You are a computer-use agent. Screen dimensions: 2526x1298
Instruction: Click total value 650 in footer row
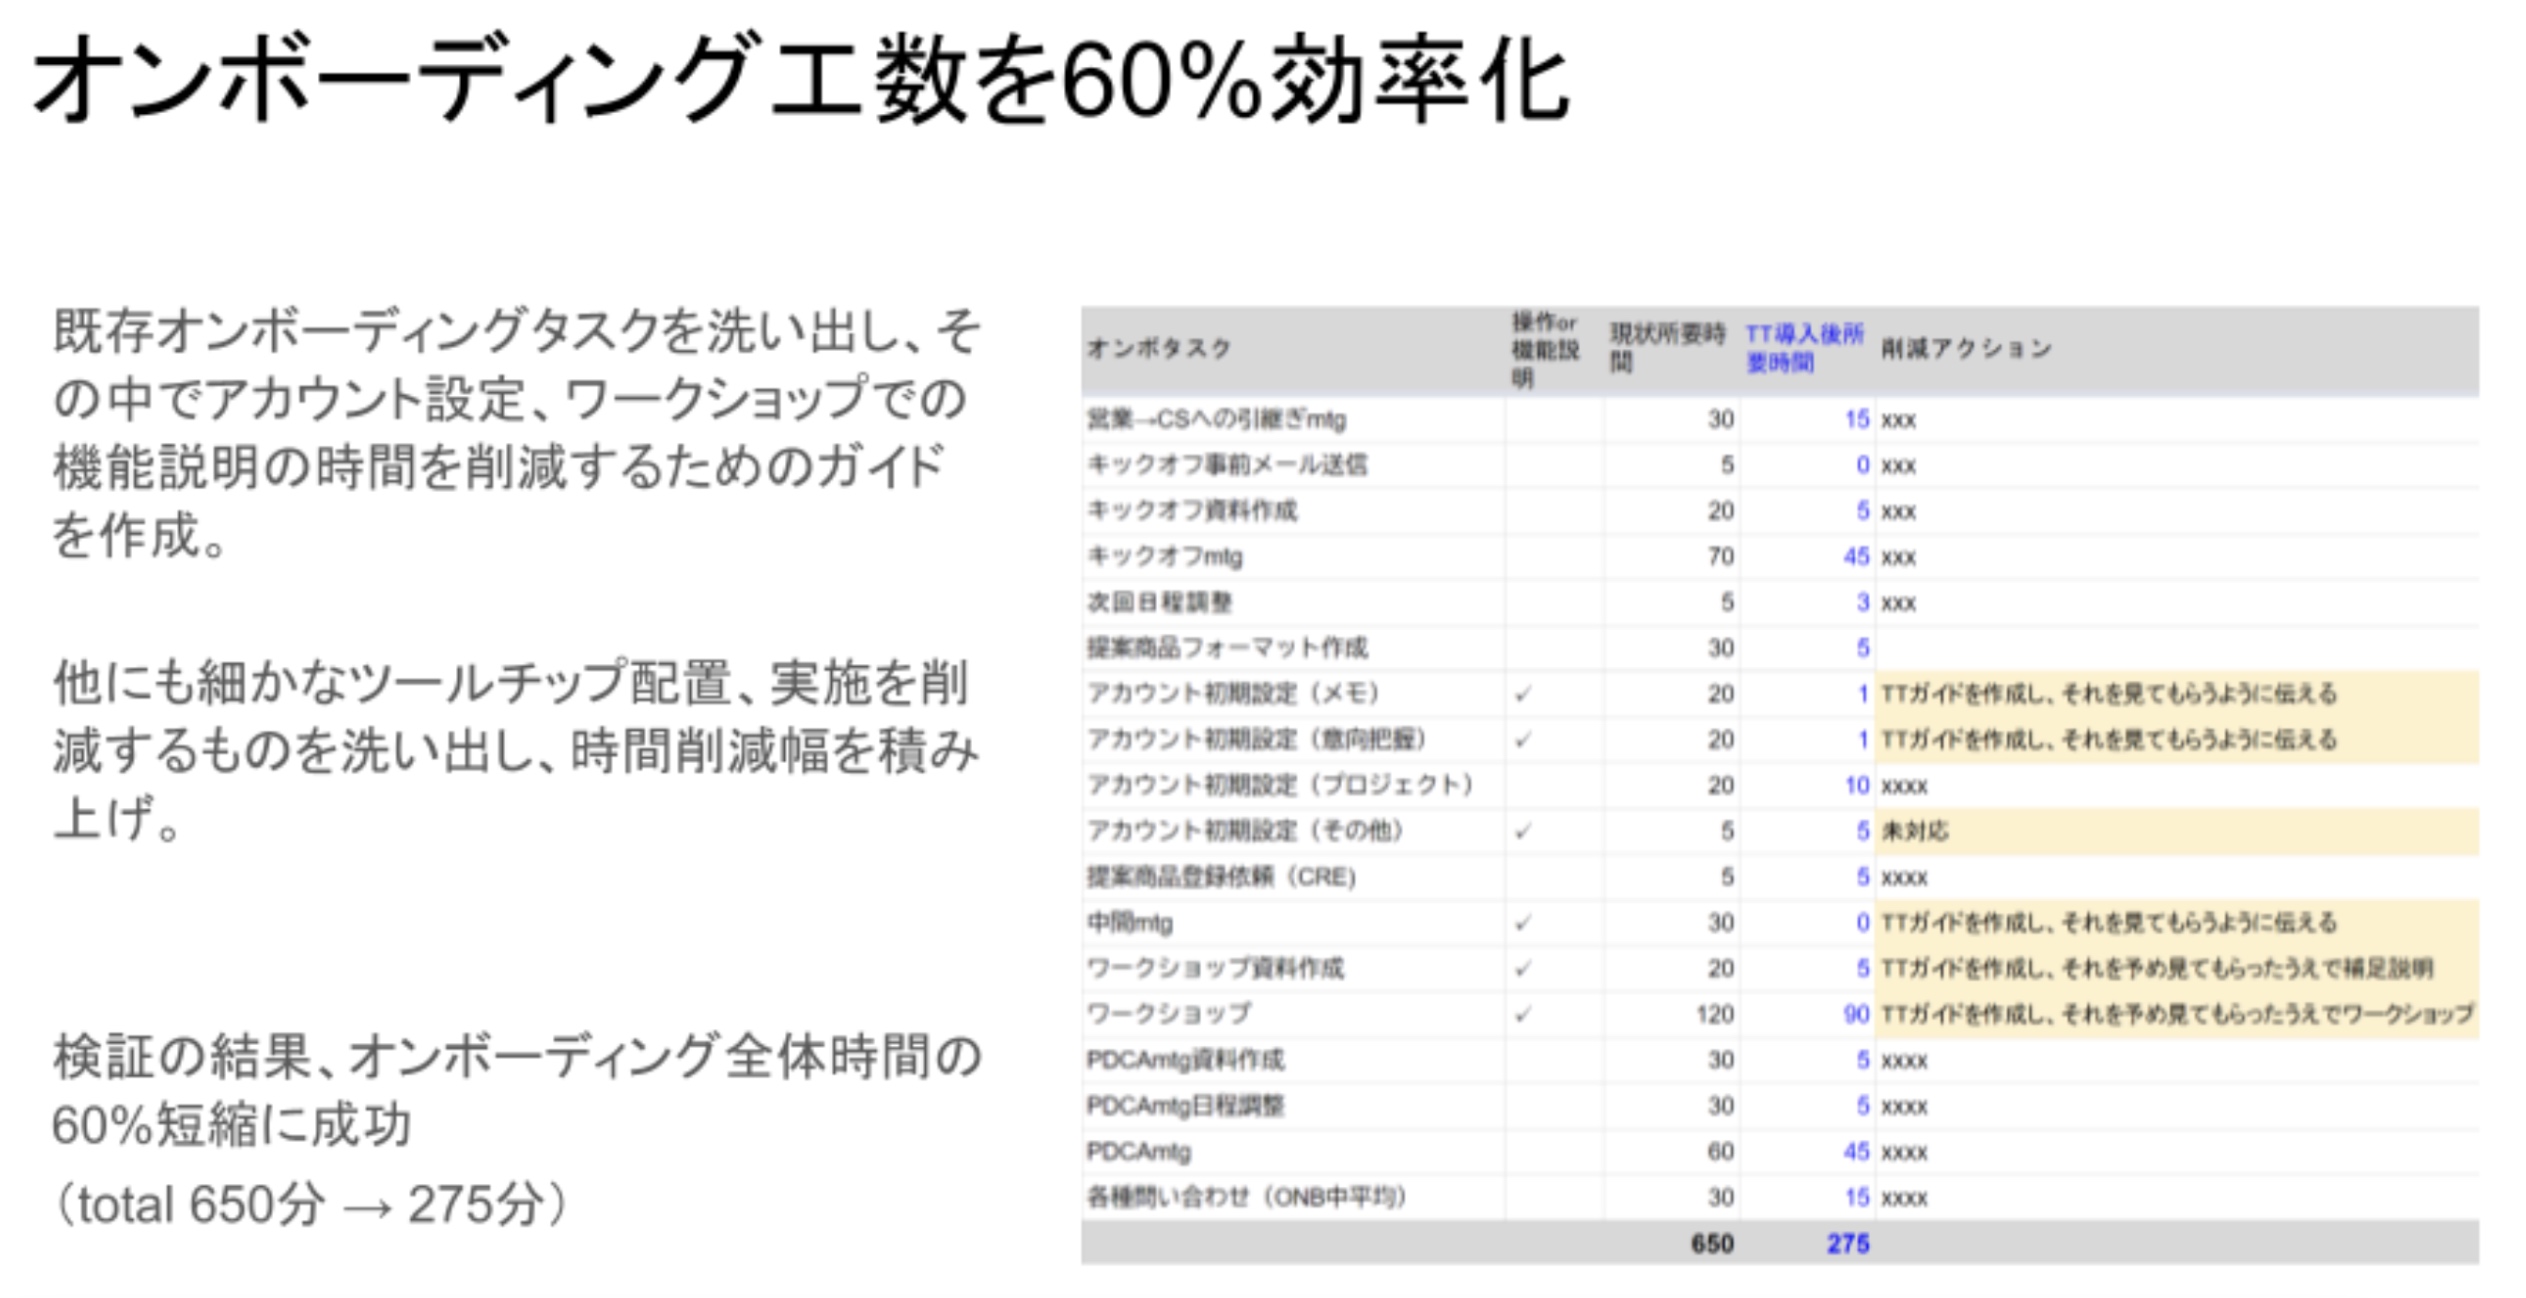click(x=1711, y=1244)
